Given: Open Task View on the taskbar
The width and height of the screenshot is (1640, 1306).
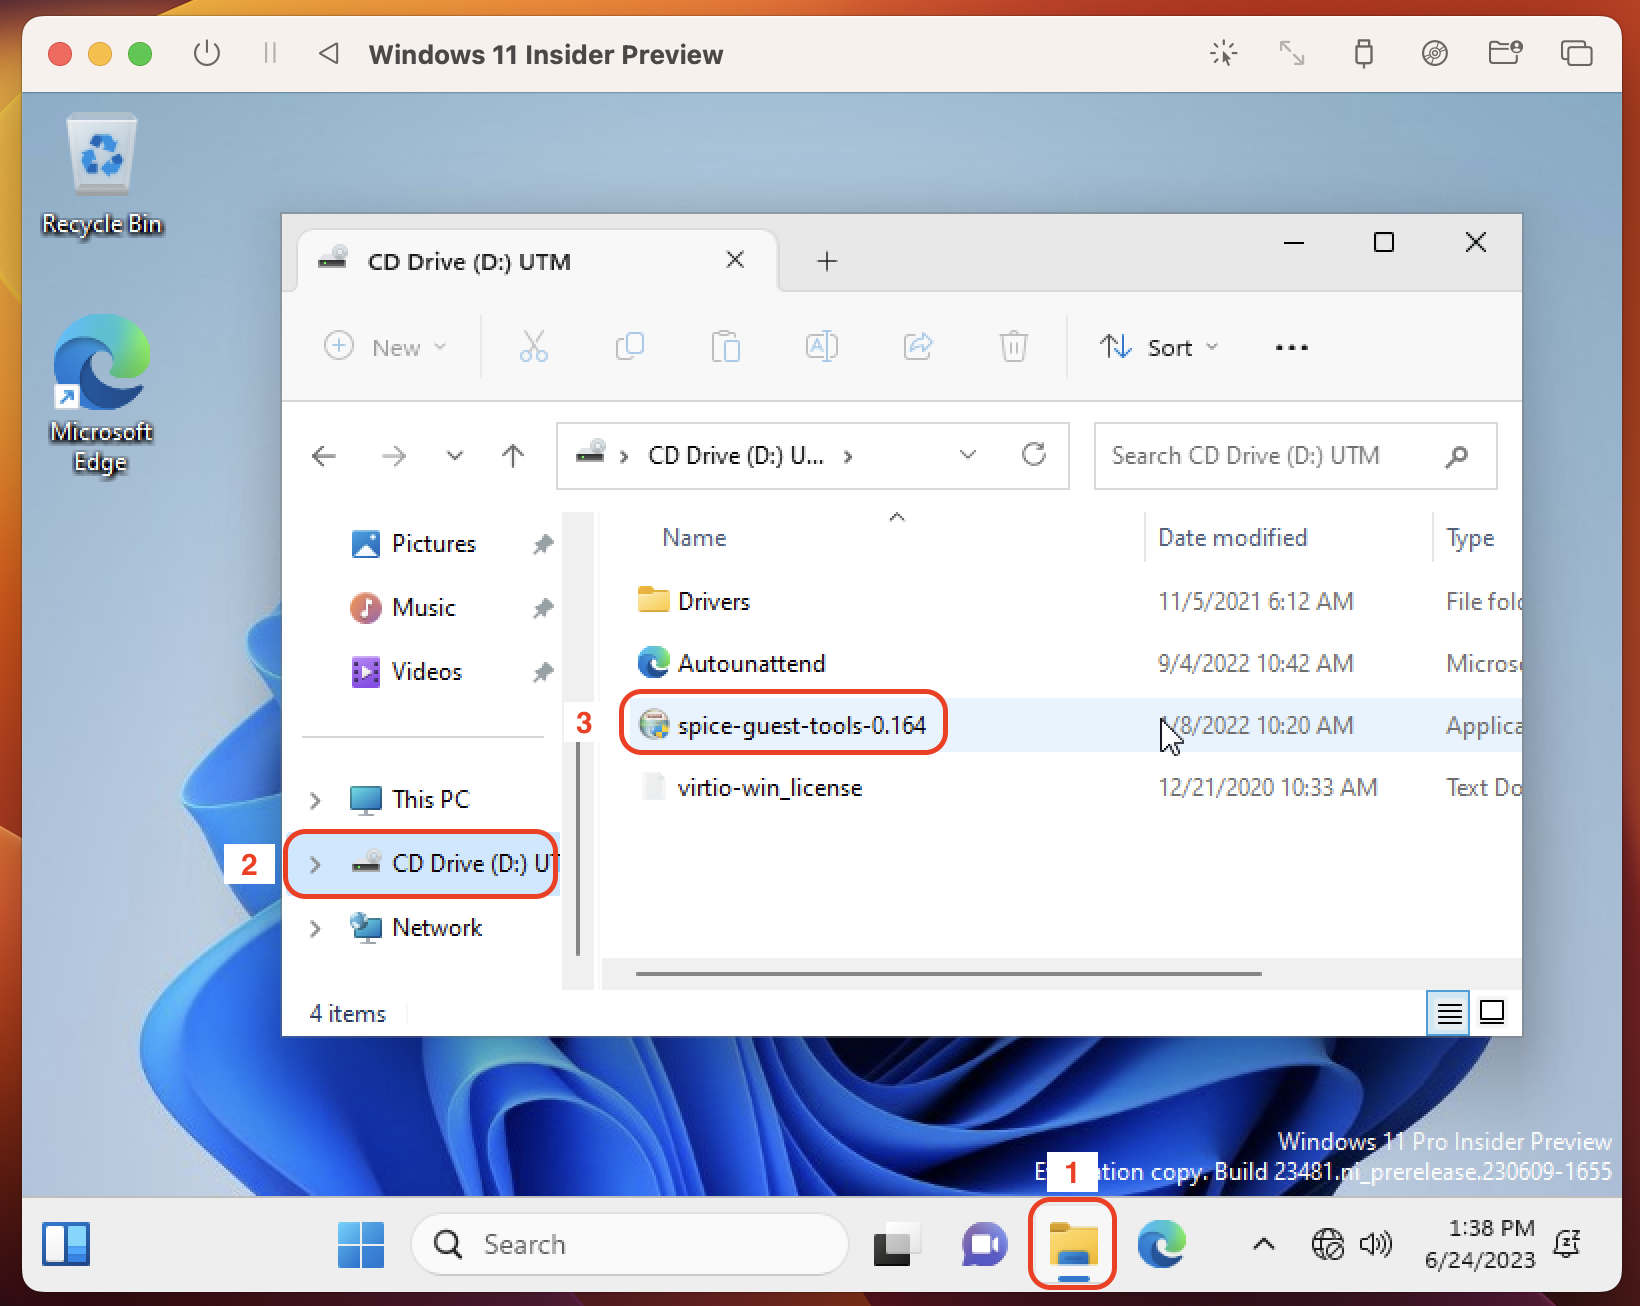Looking at the screenshot, I should pos(896,1245).
